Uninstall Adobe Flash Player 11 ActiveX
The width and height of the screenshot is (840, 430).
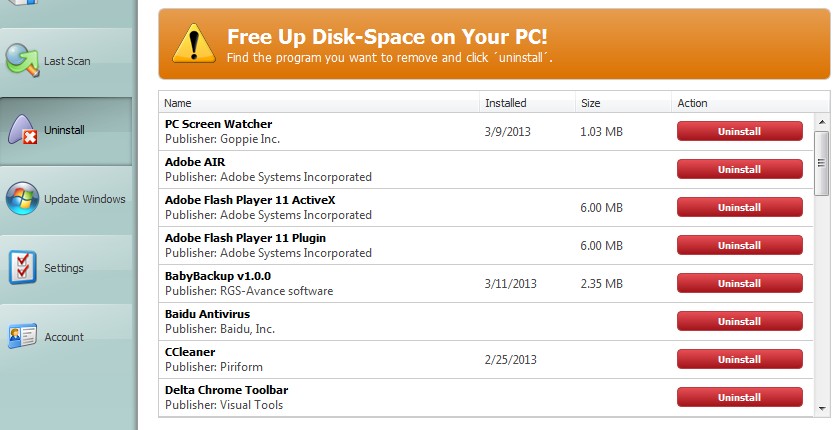coord(739,207)
